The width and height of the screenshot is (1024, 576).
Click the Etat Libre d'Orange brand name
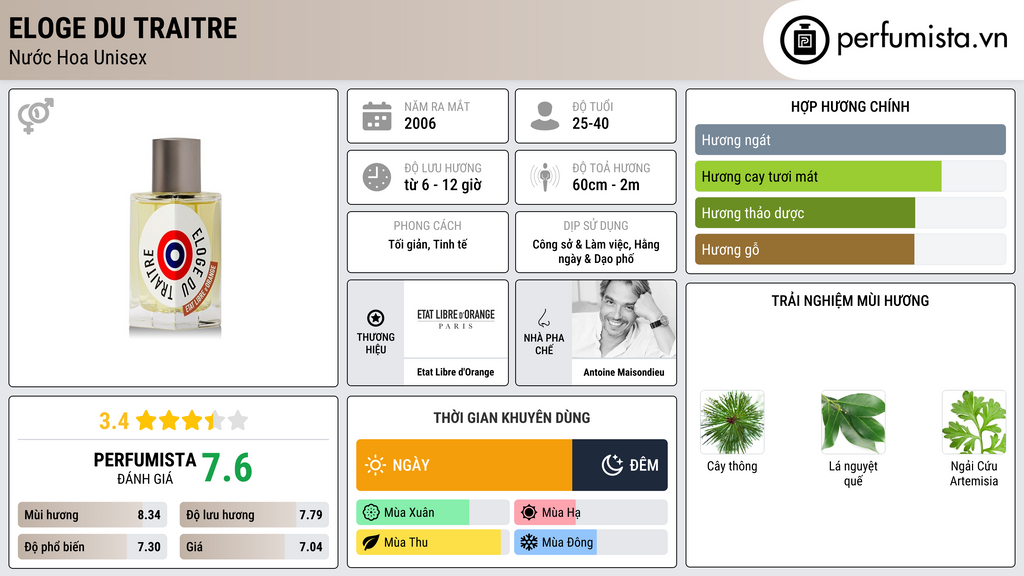coord(455,372)
